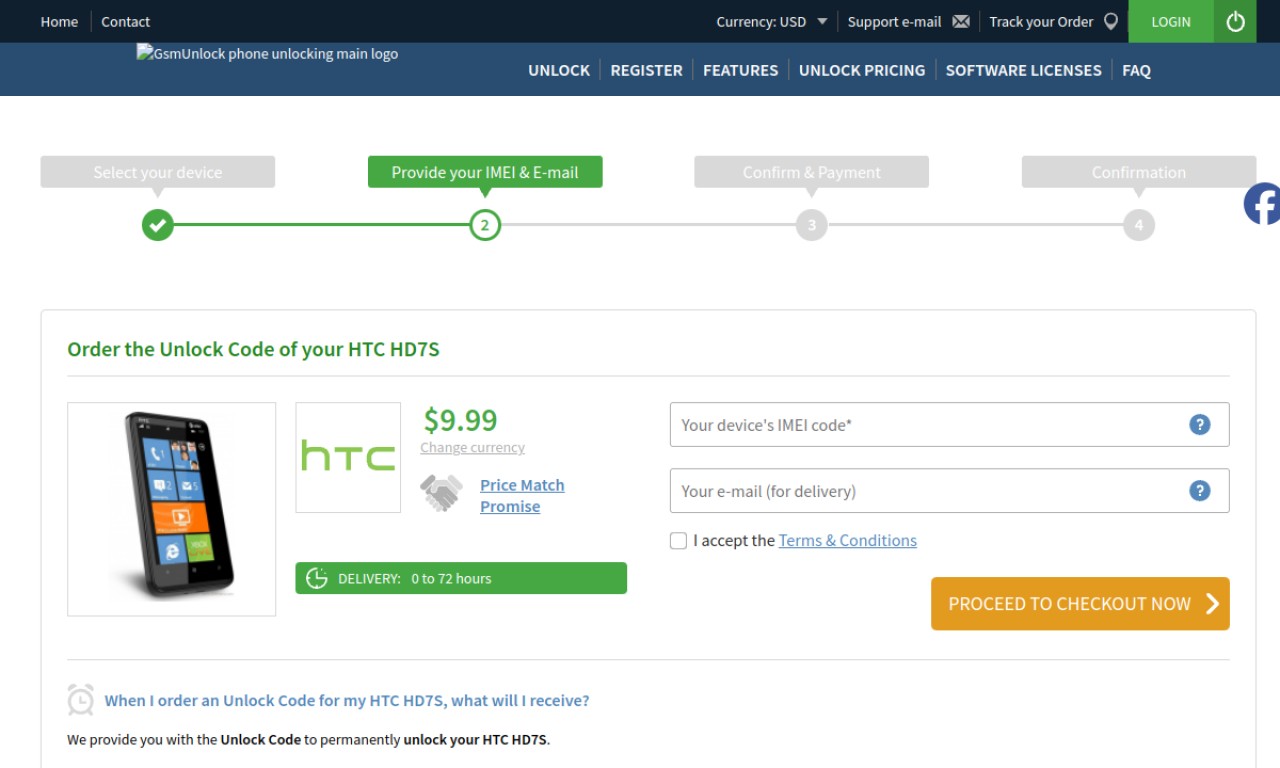
Task: Click the step 3 circle indicator
Action: coord(812,225)
